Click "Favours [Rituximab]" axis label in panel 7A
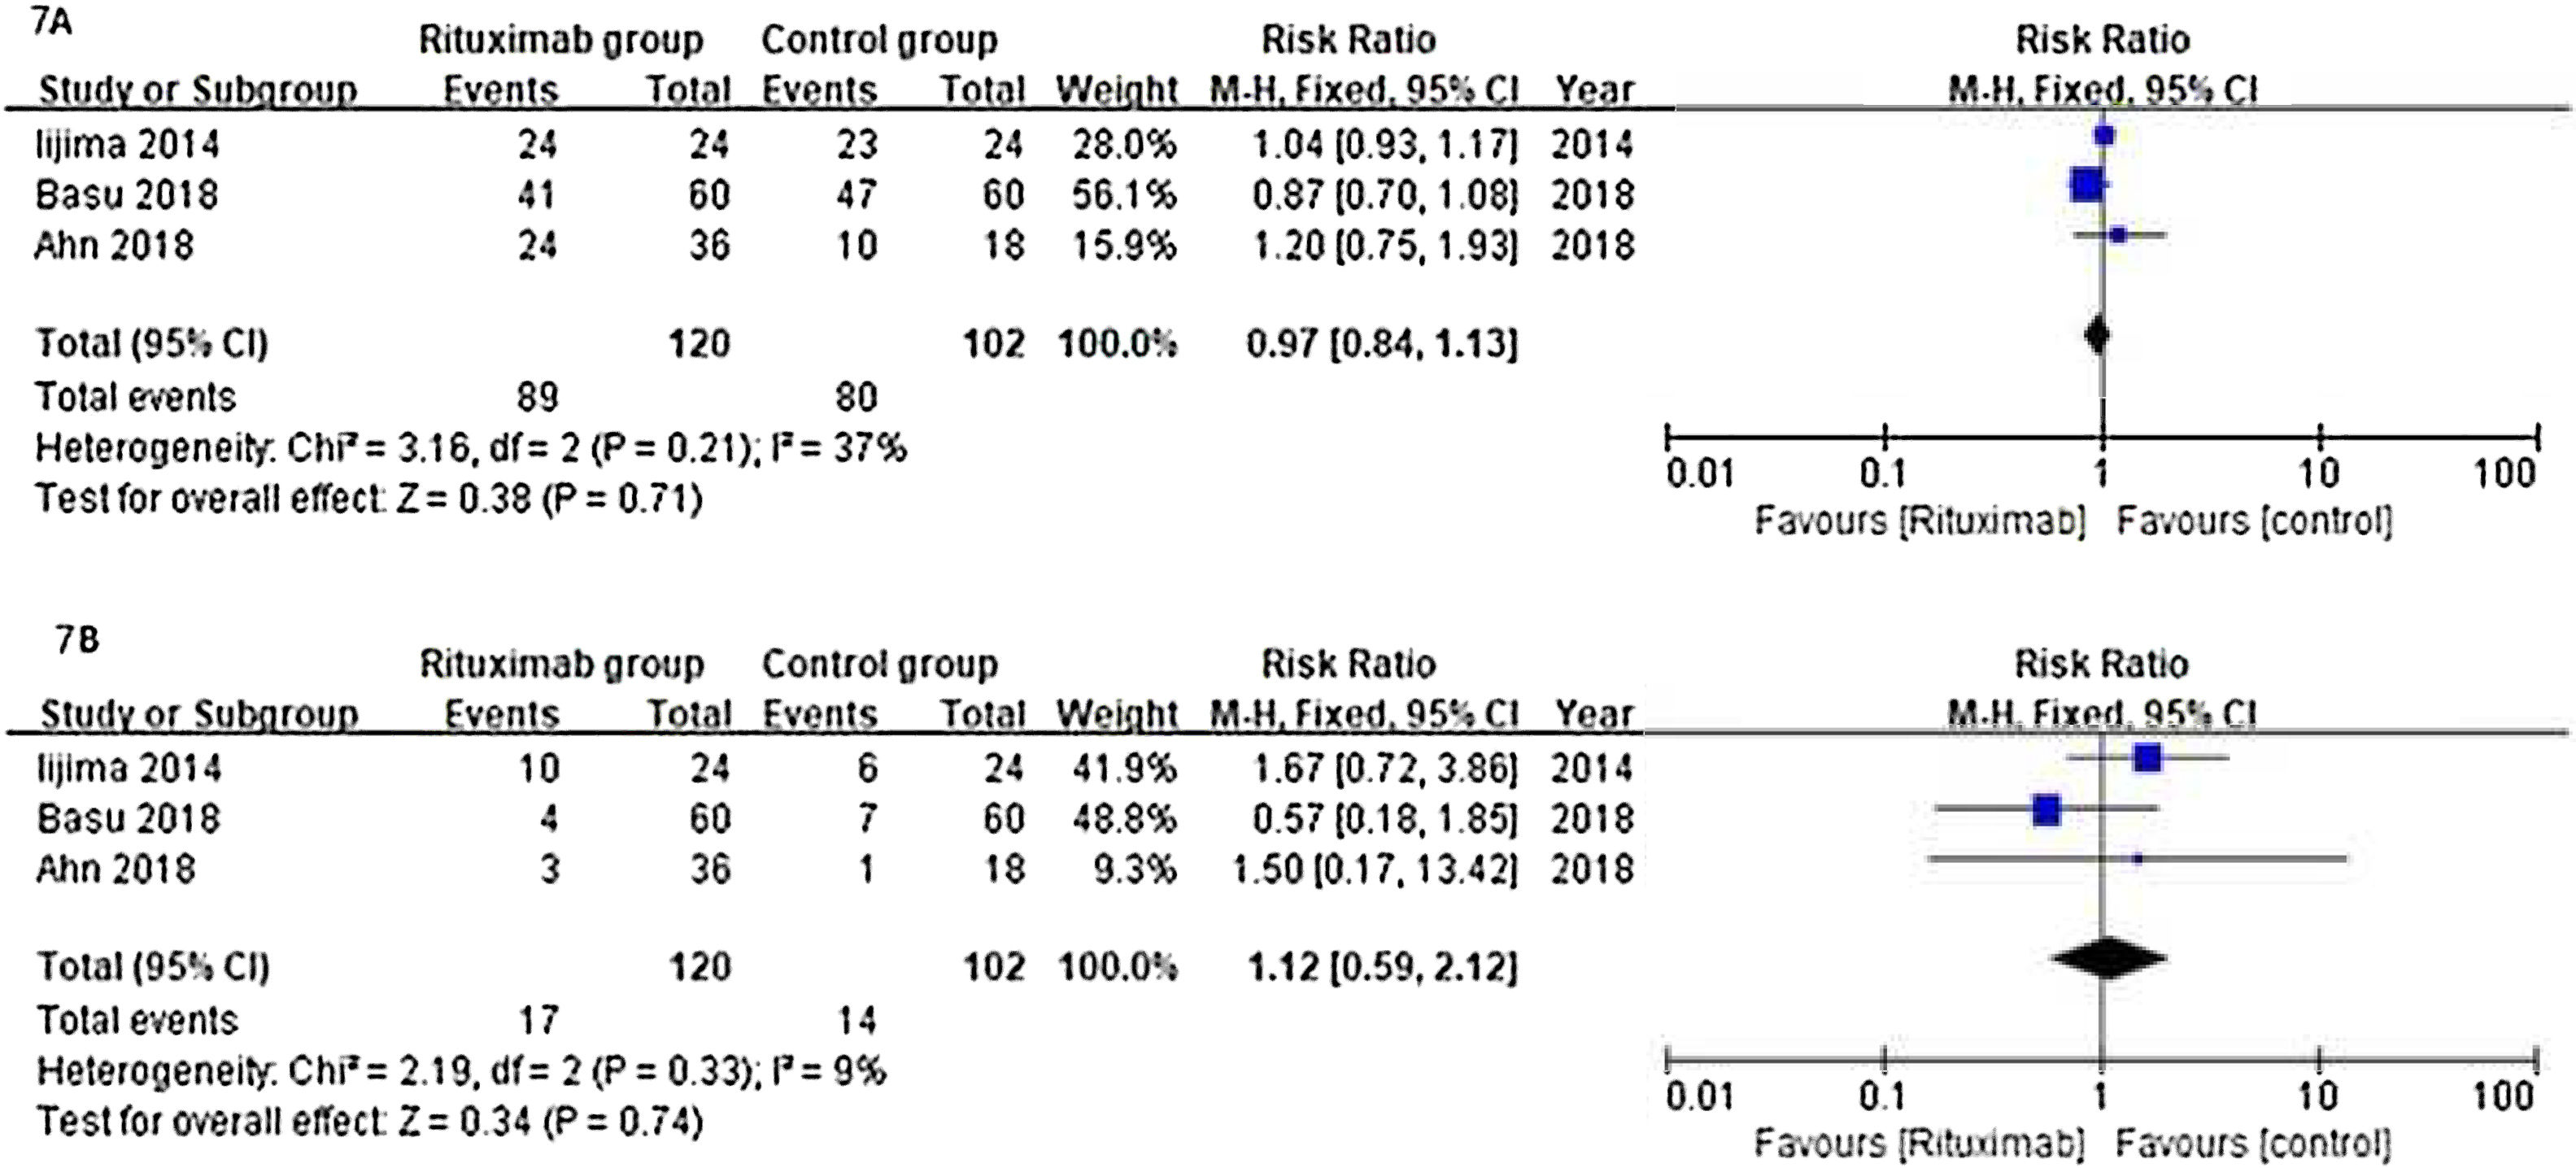Screen dimensions: 2576x1168 (1919, 521)
